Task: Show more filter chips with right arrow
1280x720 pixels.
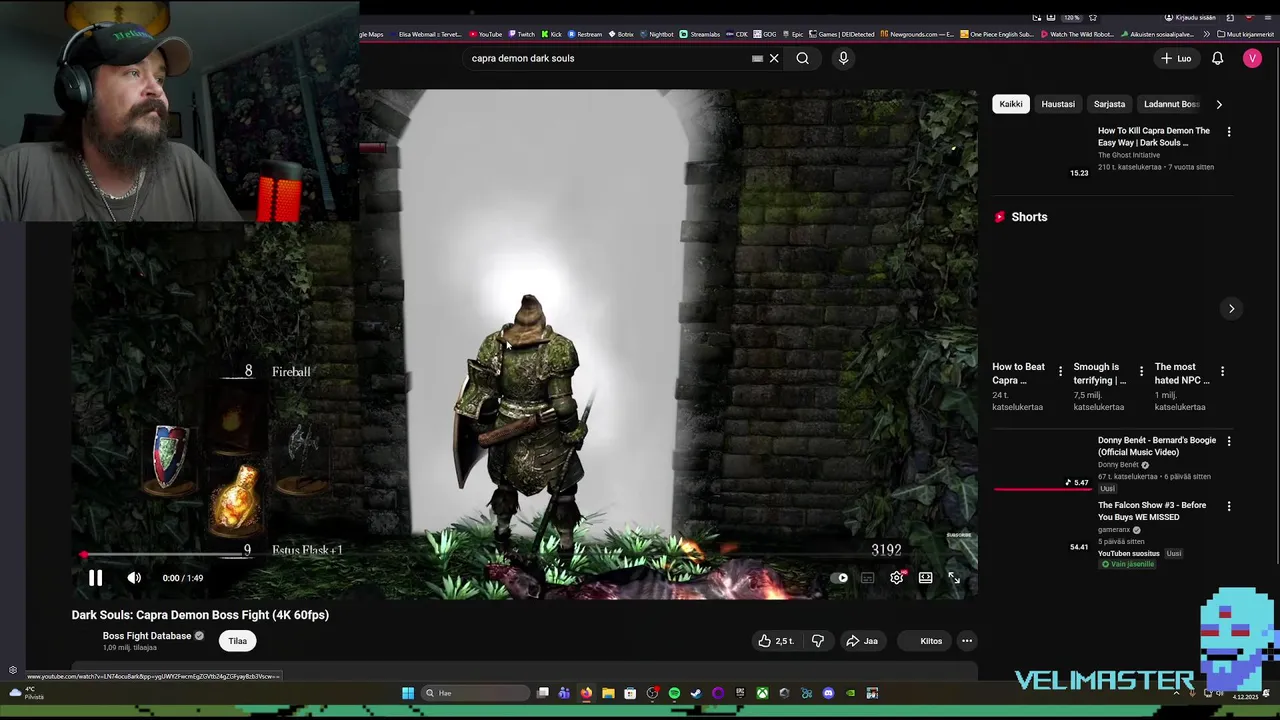Action: [1218, 104]
